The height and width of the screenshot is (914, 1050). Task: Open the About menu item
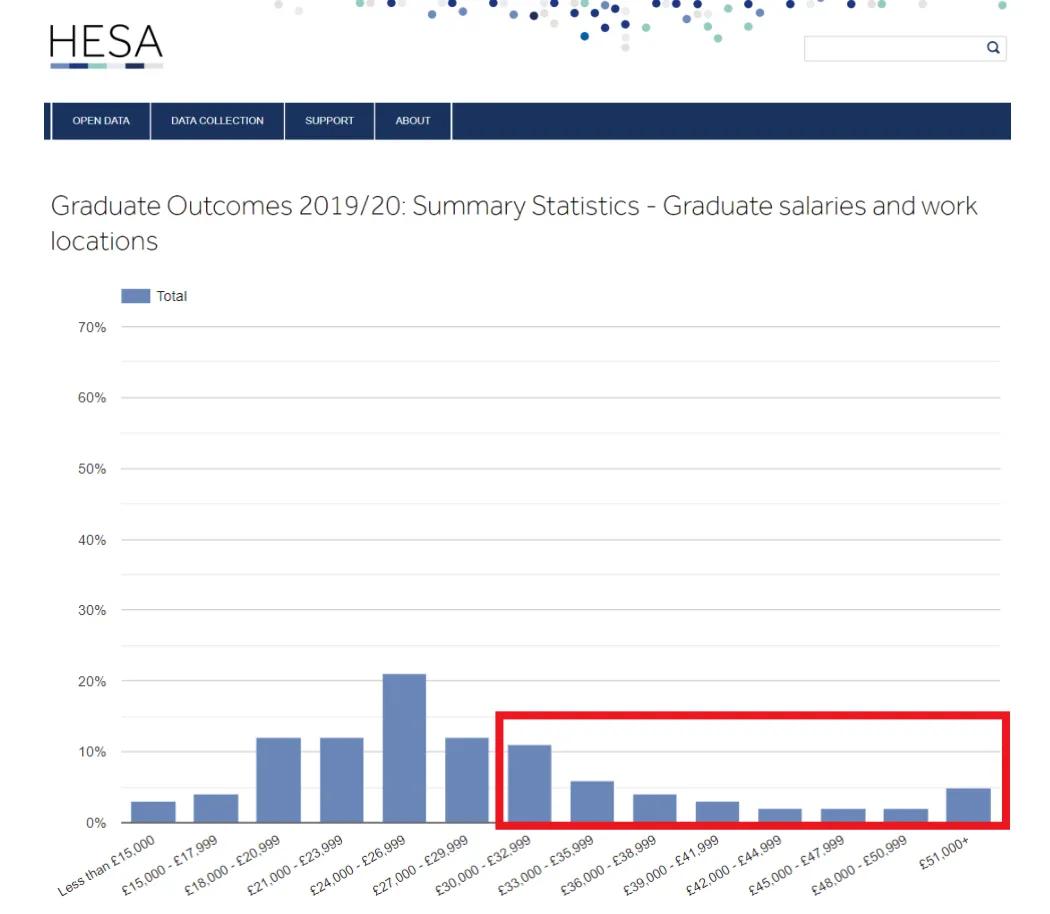coord(412,121)
